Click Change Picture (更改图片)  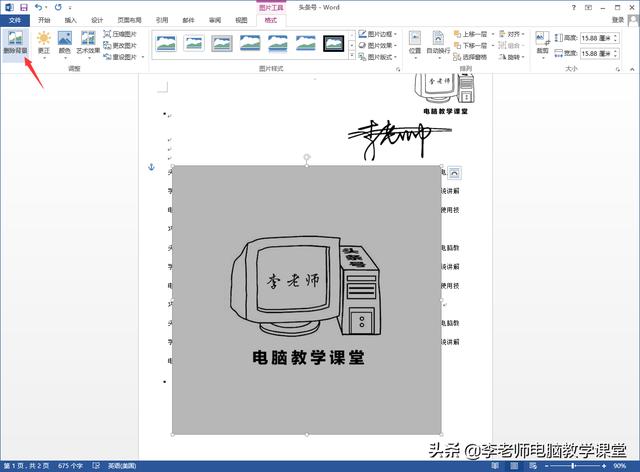120,45
